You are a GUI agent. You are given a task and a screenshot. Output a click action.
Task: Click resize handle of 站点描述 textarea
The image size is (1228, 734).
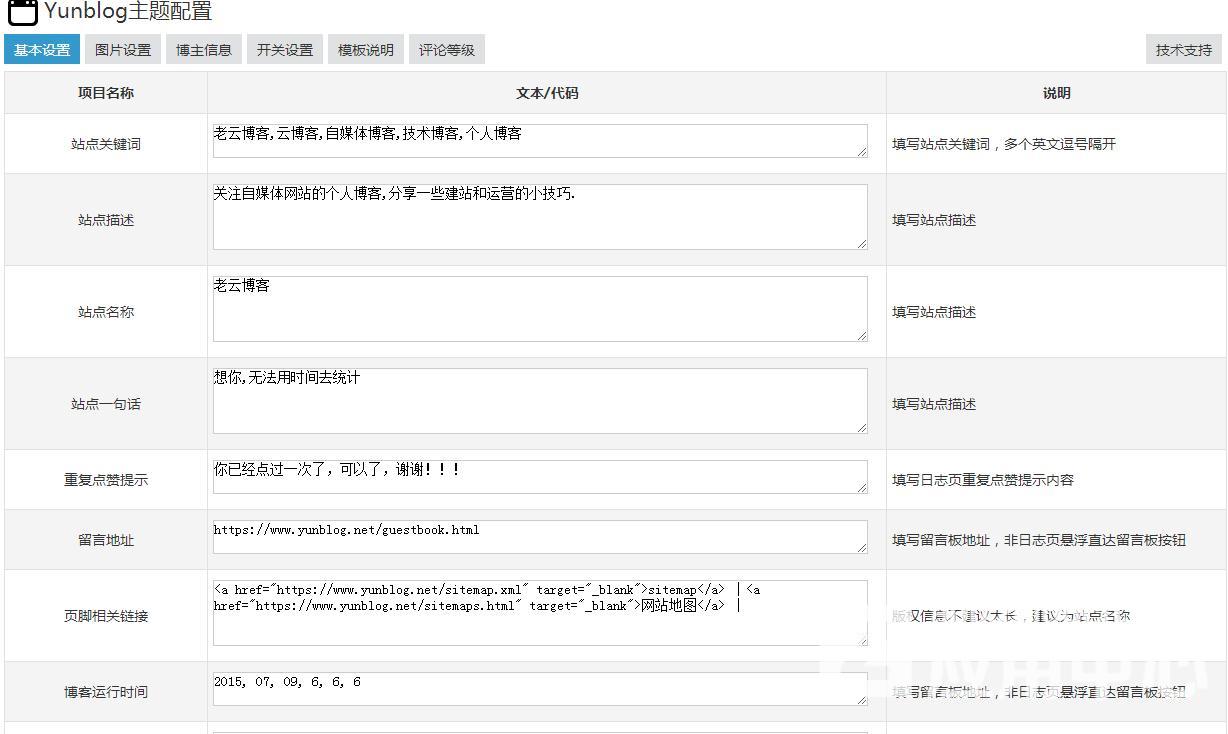tap(861, 243)
